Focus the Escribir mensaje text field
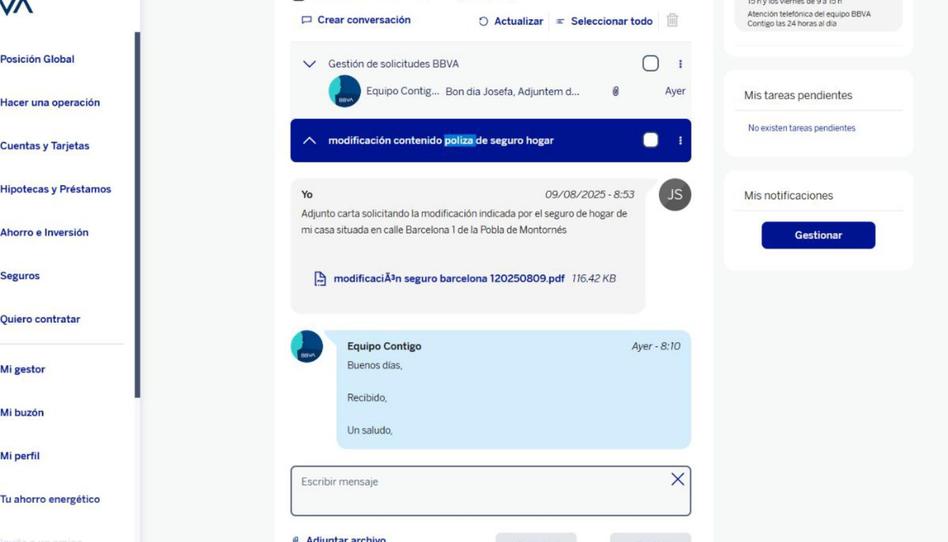The width and height of the screenshot is (948, 542). [x=490, y=491]
